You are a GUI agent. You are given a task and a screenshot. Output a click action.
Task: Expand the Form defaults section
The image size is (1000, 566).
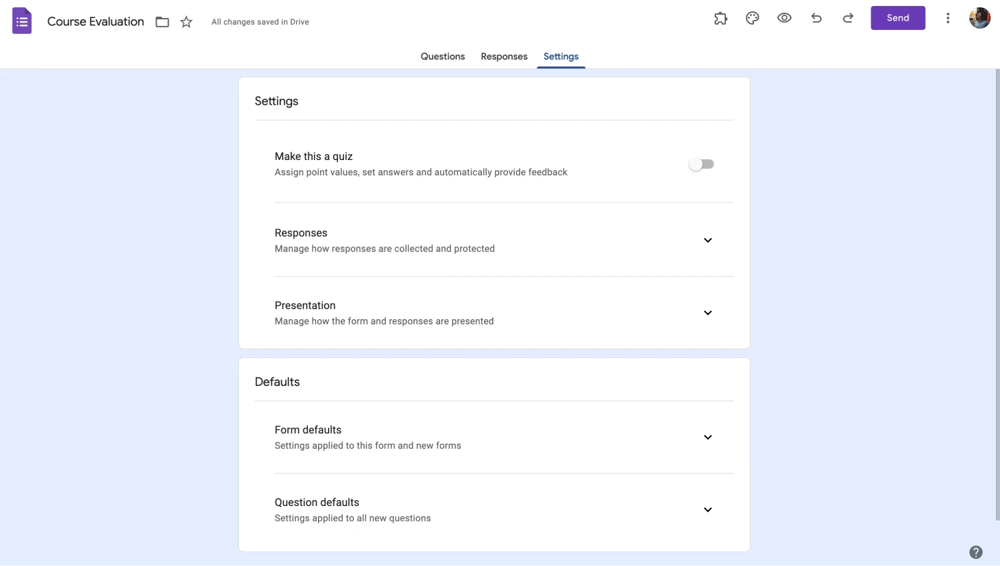707,437
